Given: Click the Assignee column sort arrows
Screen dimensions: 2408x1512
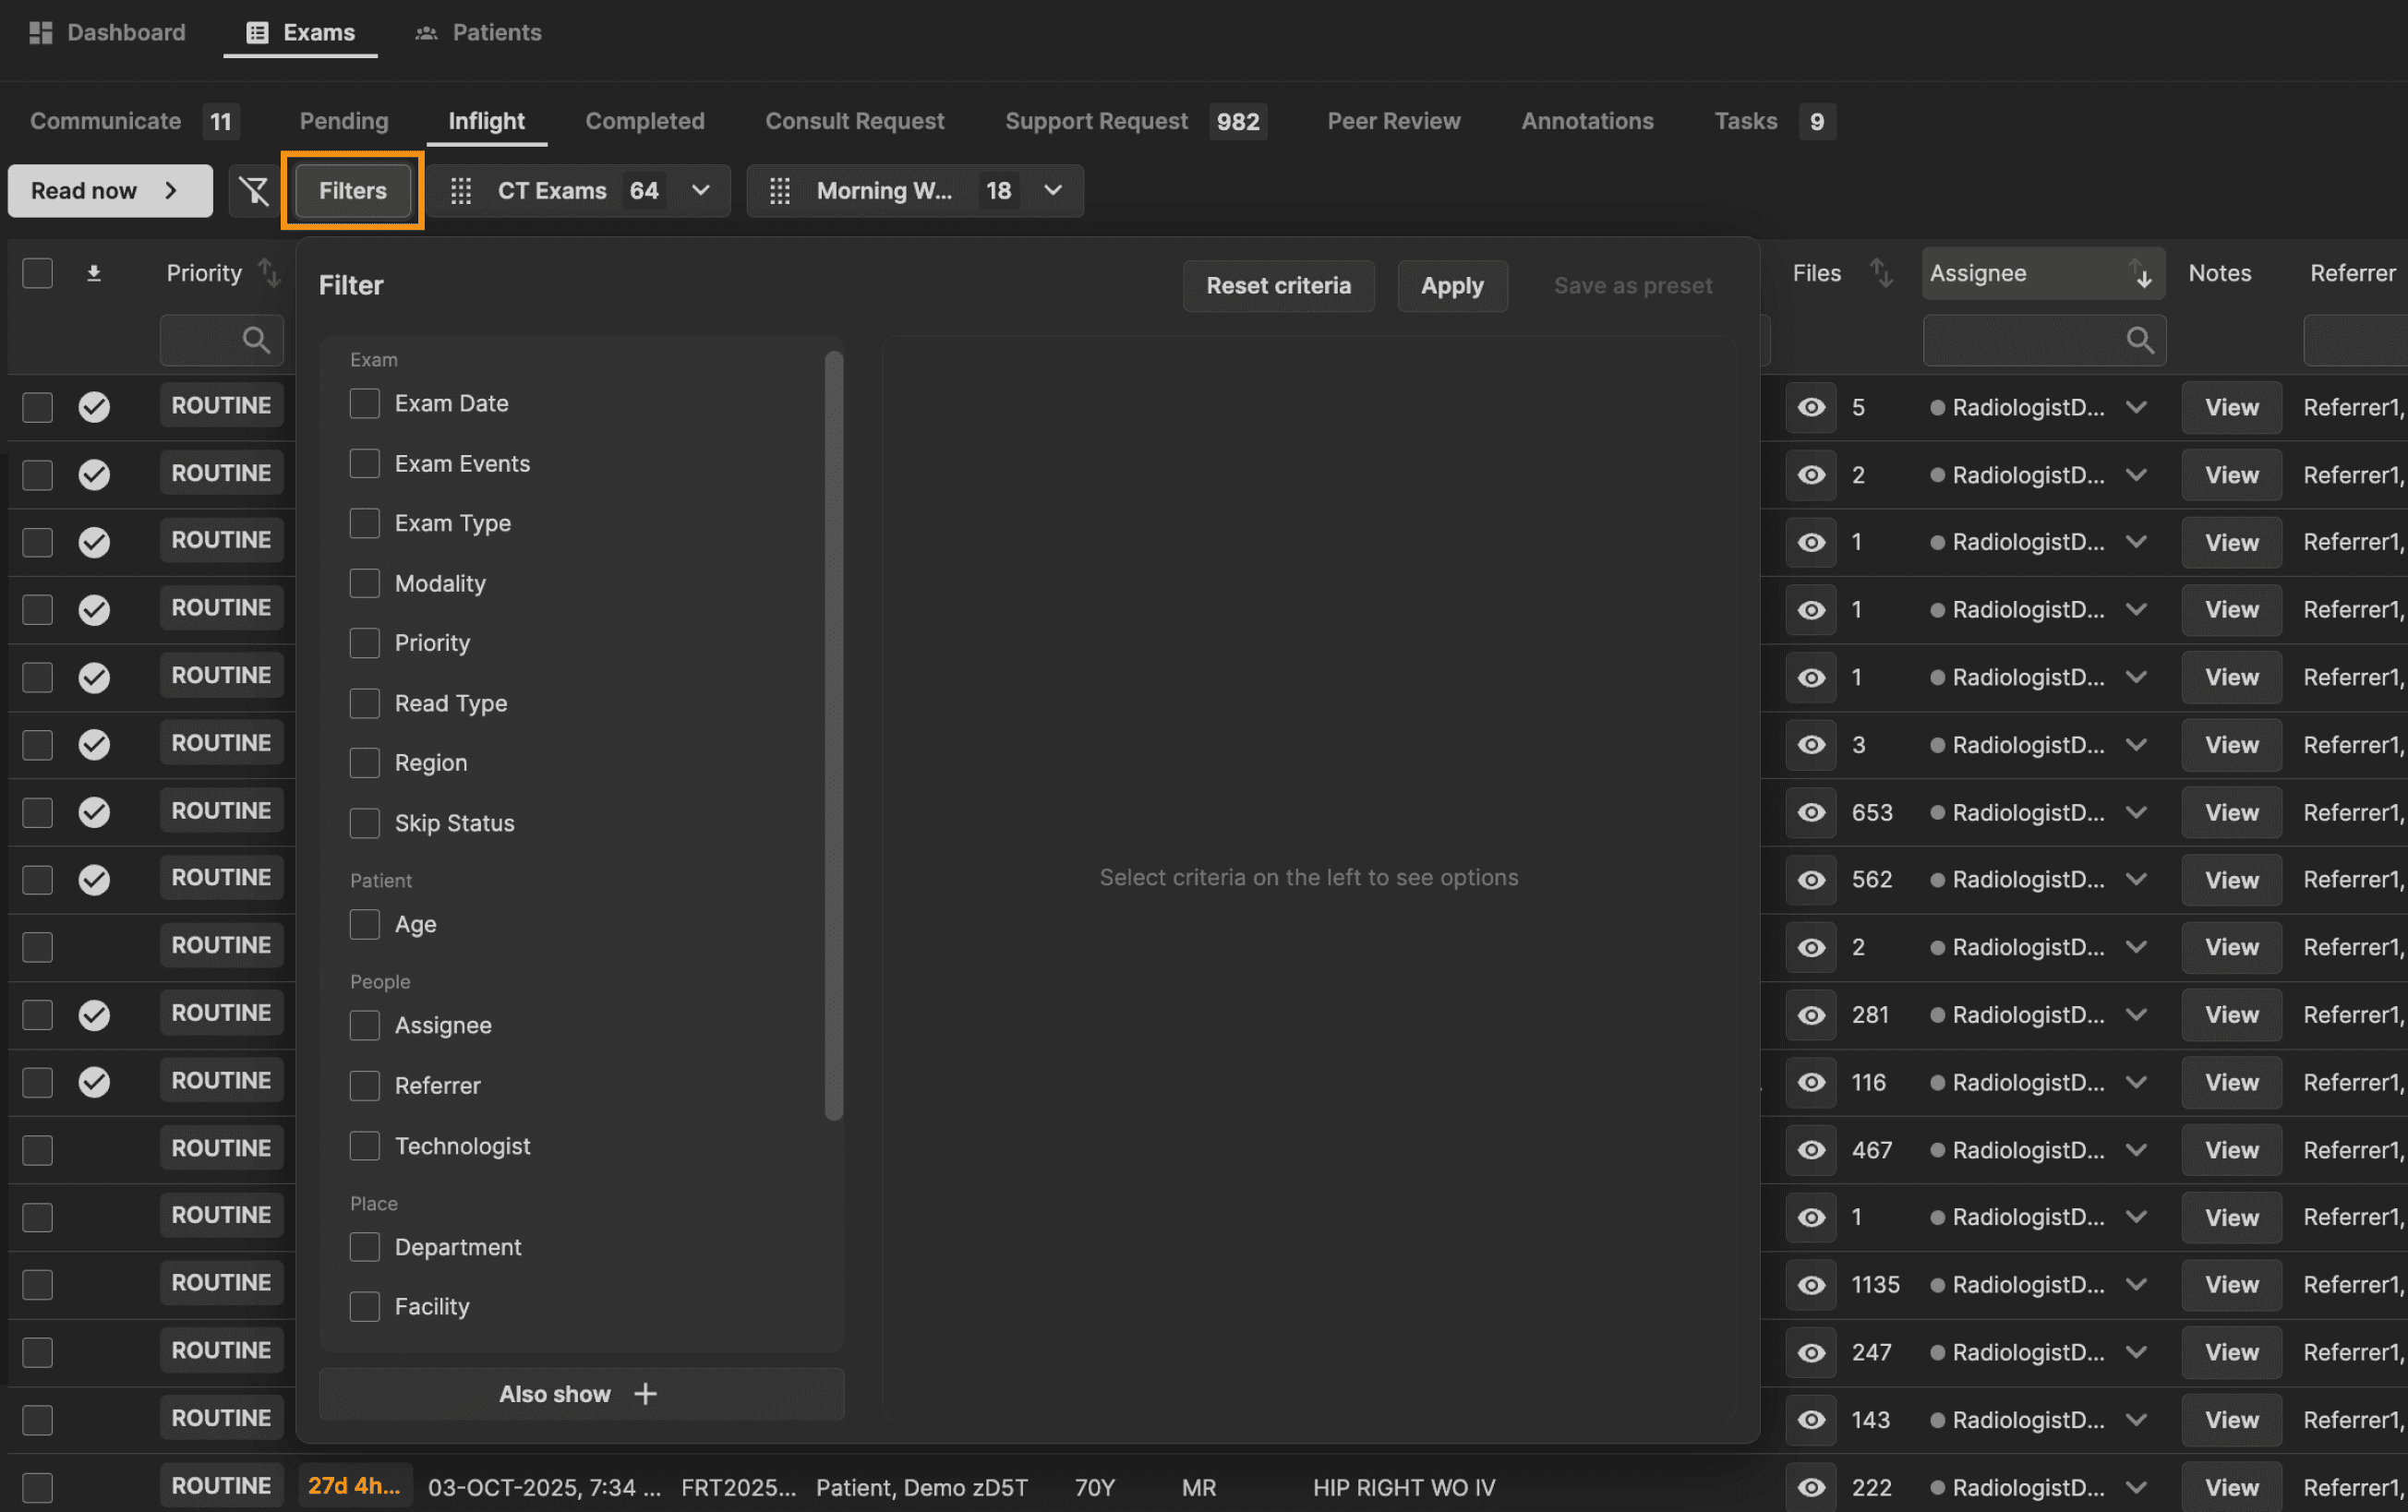Looking at the screenshot, I should click(x=2139, y=273).
